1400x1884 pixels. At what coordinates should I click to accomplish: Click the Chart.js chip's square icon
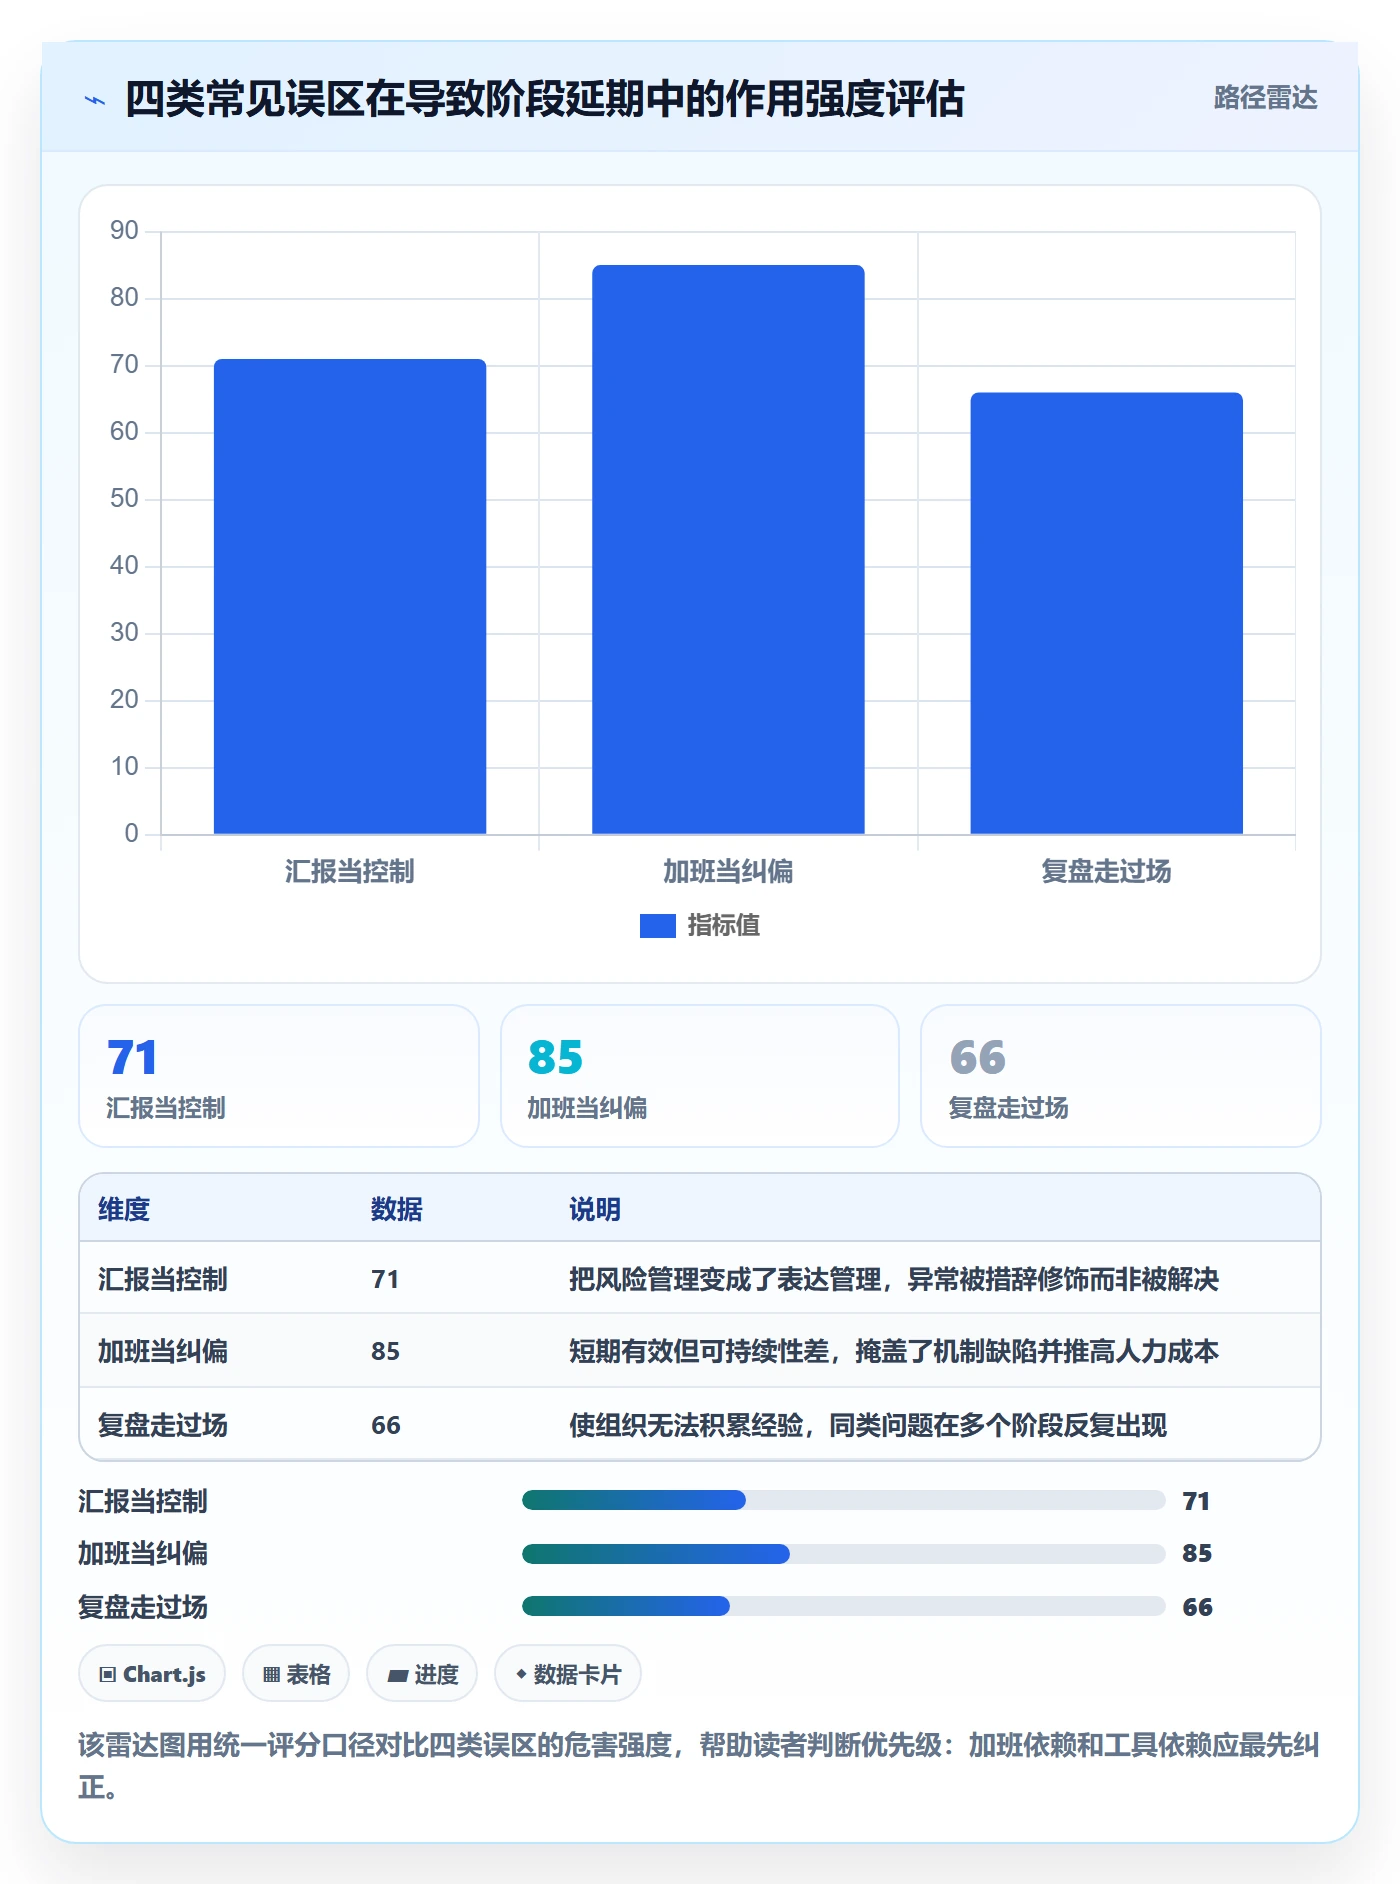(108, 1674)
